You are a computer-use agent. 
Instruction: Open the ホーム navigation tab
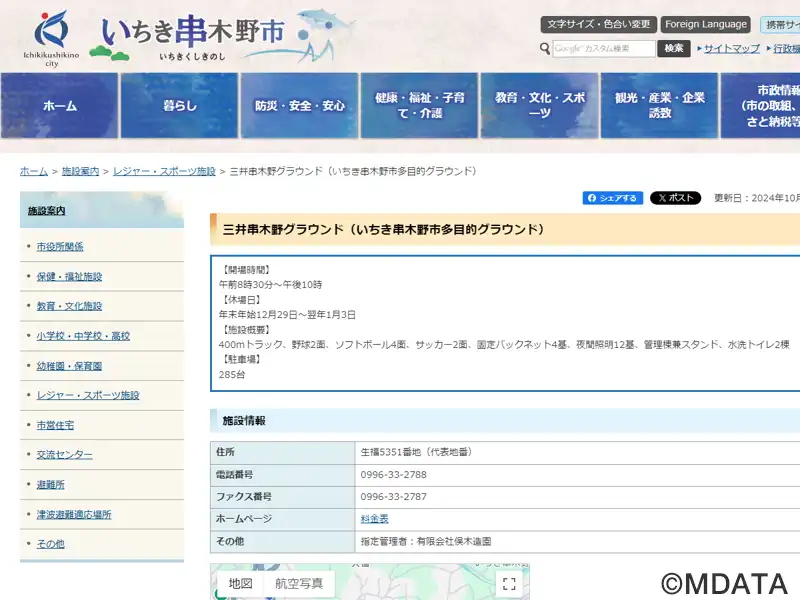[59, 106]
